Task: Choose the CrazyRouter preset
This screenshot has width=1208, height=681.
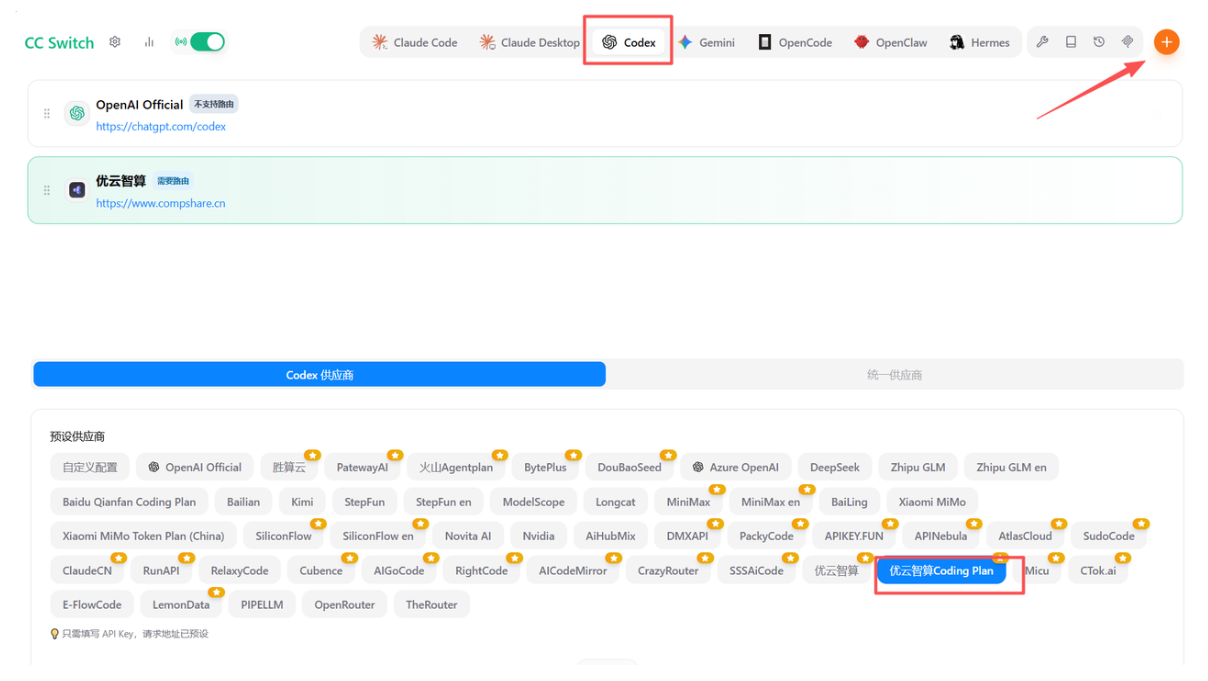Action: (x=668, y=571)
